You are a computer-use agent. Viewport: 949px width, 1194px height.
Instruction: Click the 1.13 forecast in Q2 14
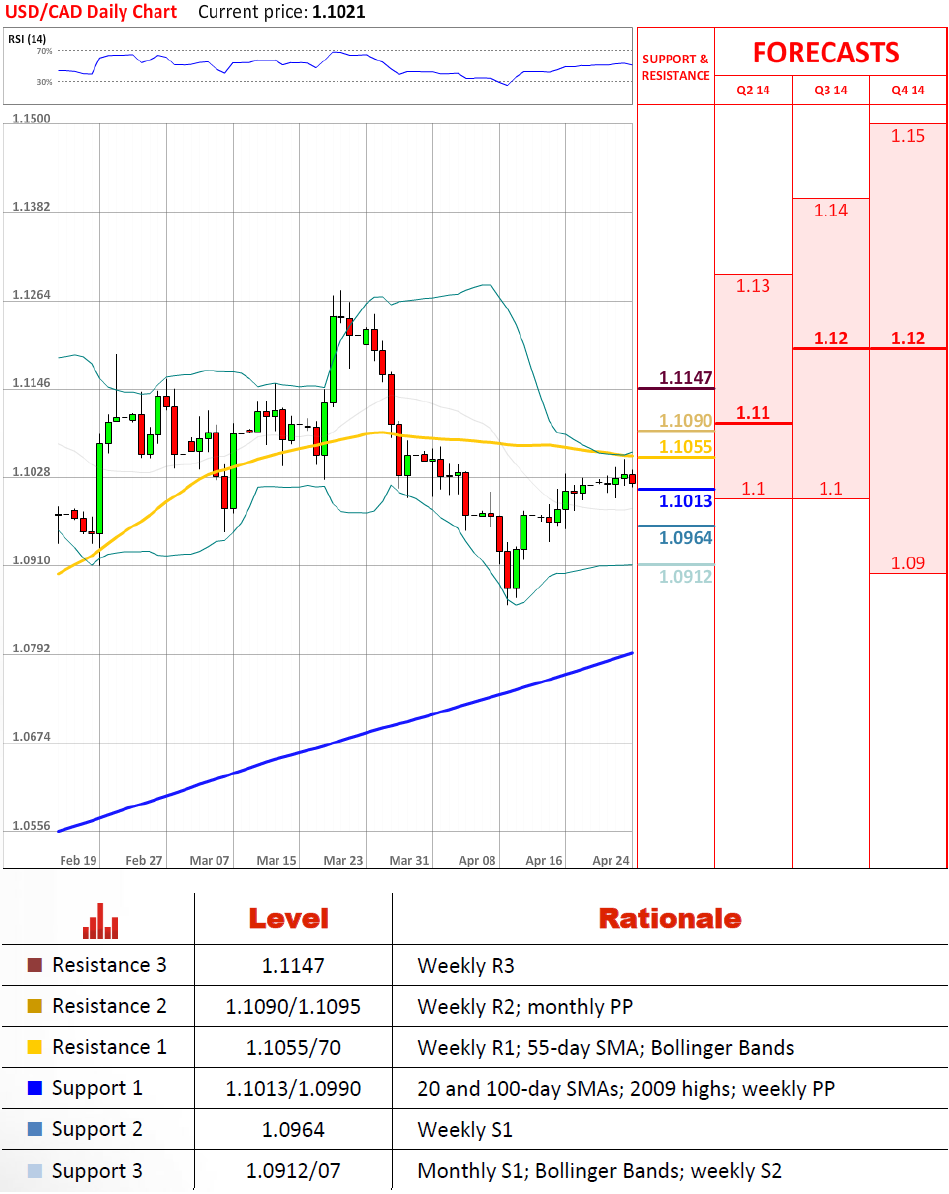click(752, 286)
